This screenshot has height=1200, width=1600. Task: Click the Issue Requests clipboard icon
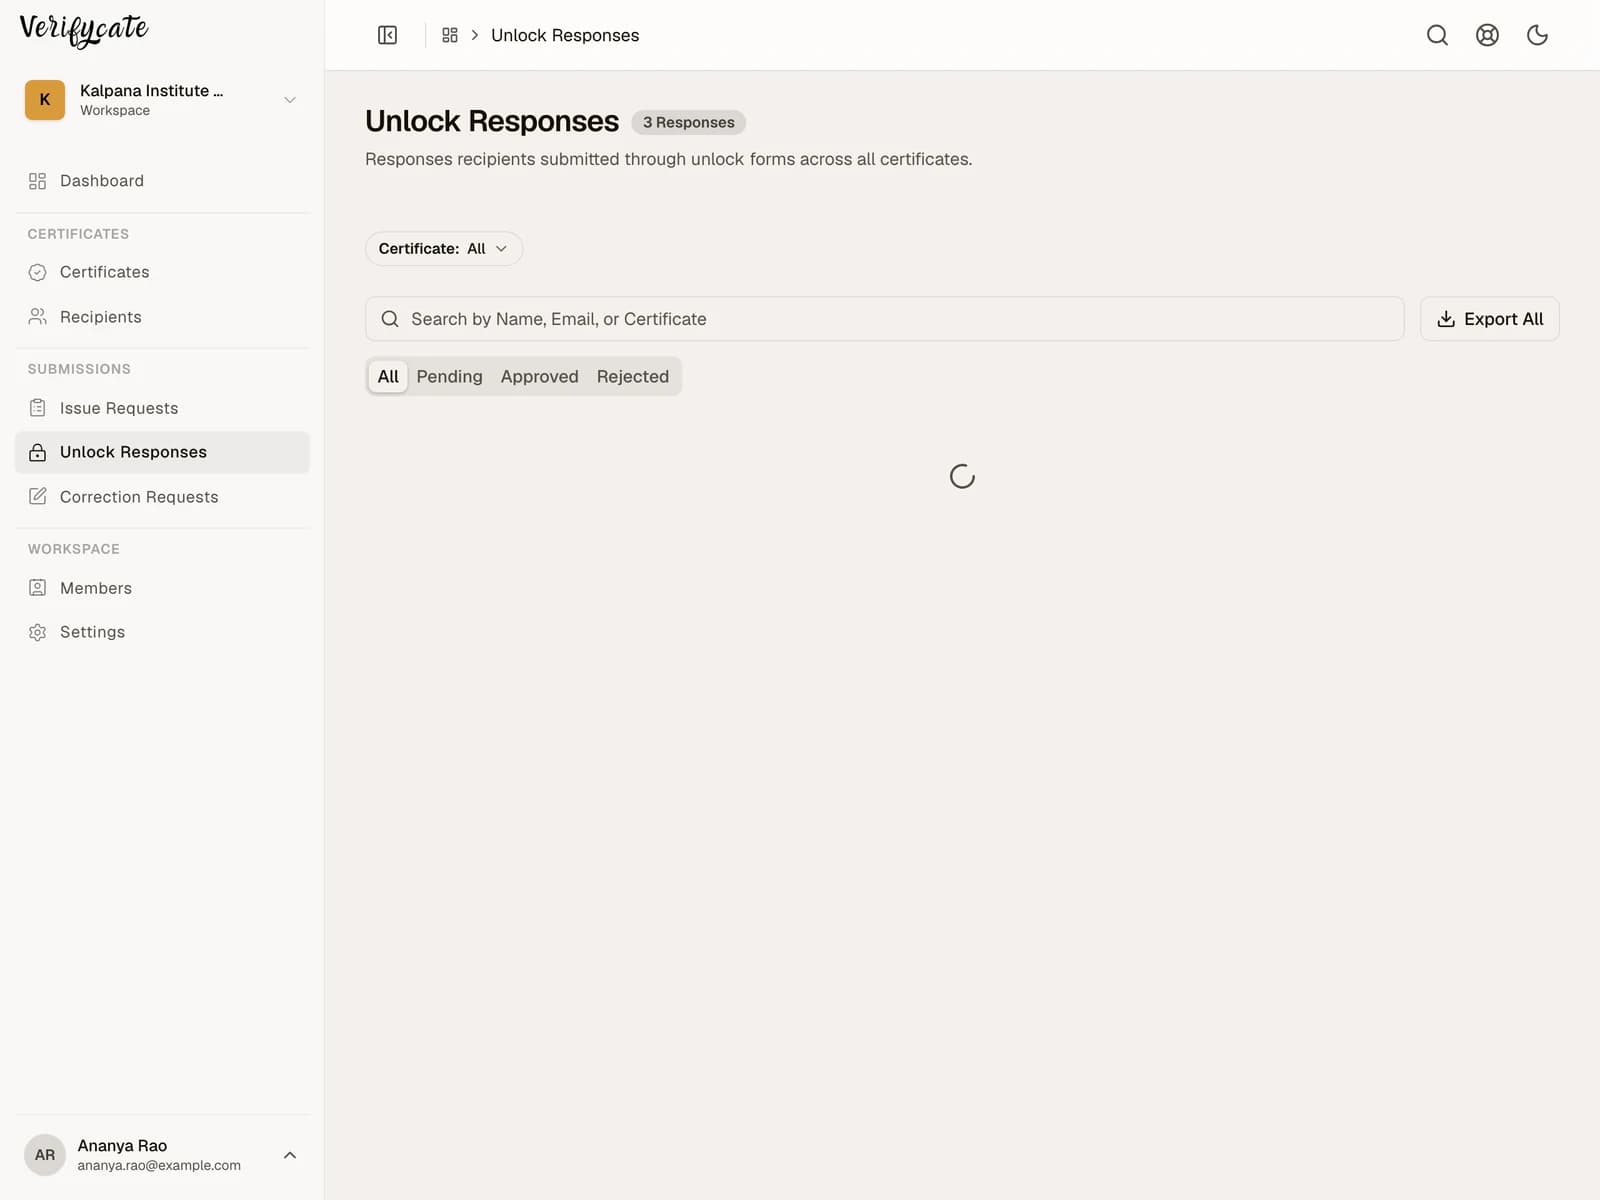tap(38, 408)
